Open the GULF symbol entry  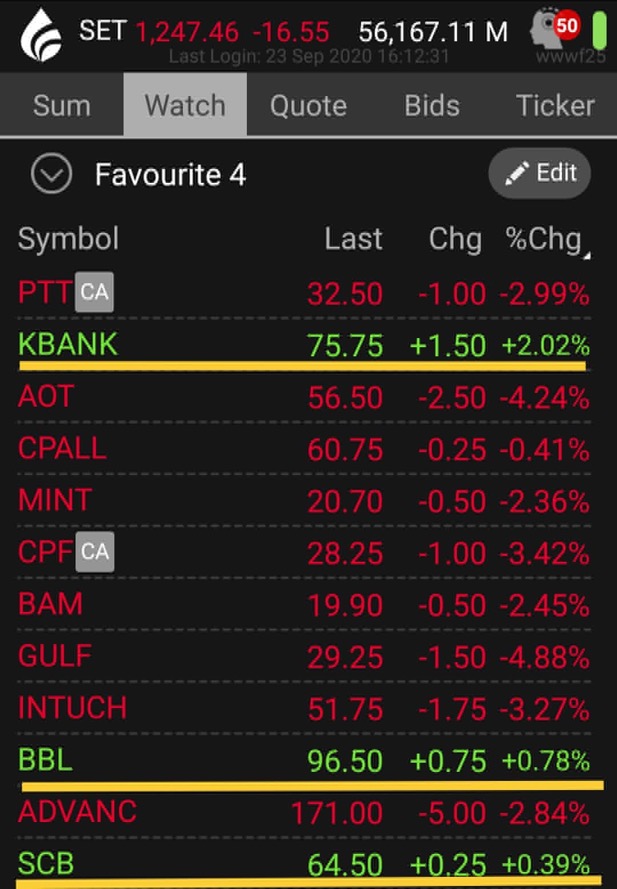(x=55, y=656)
